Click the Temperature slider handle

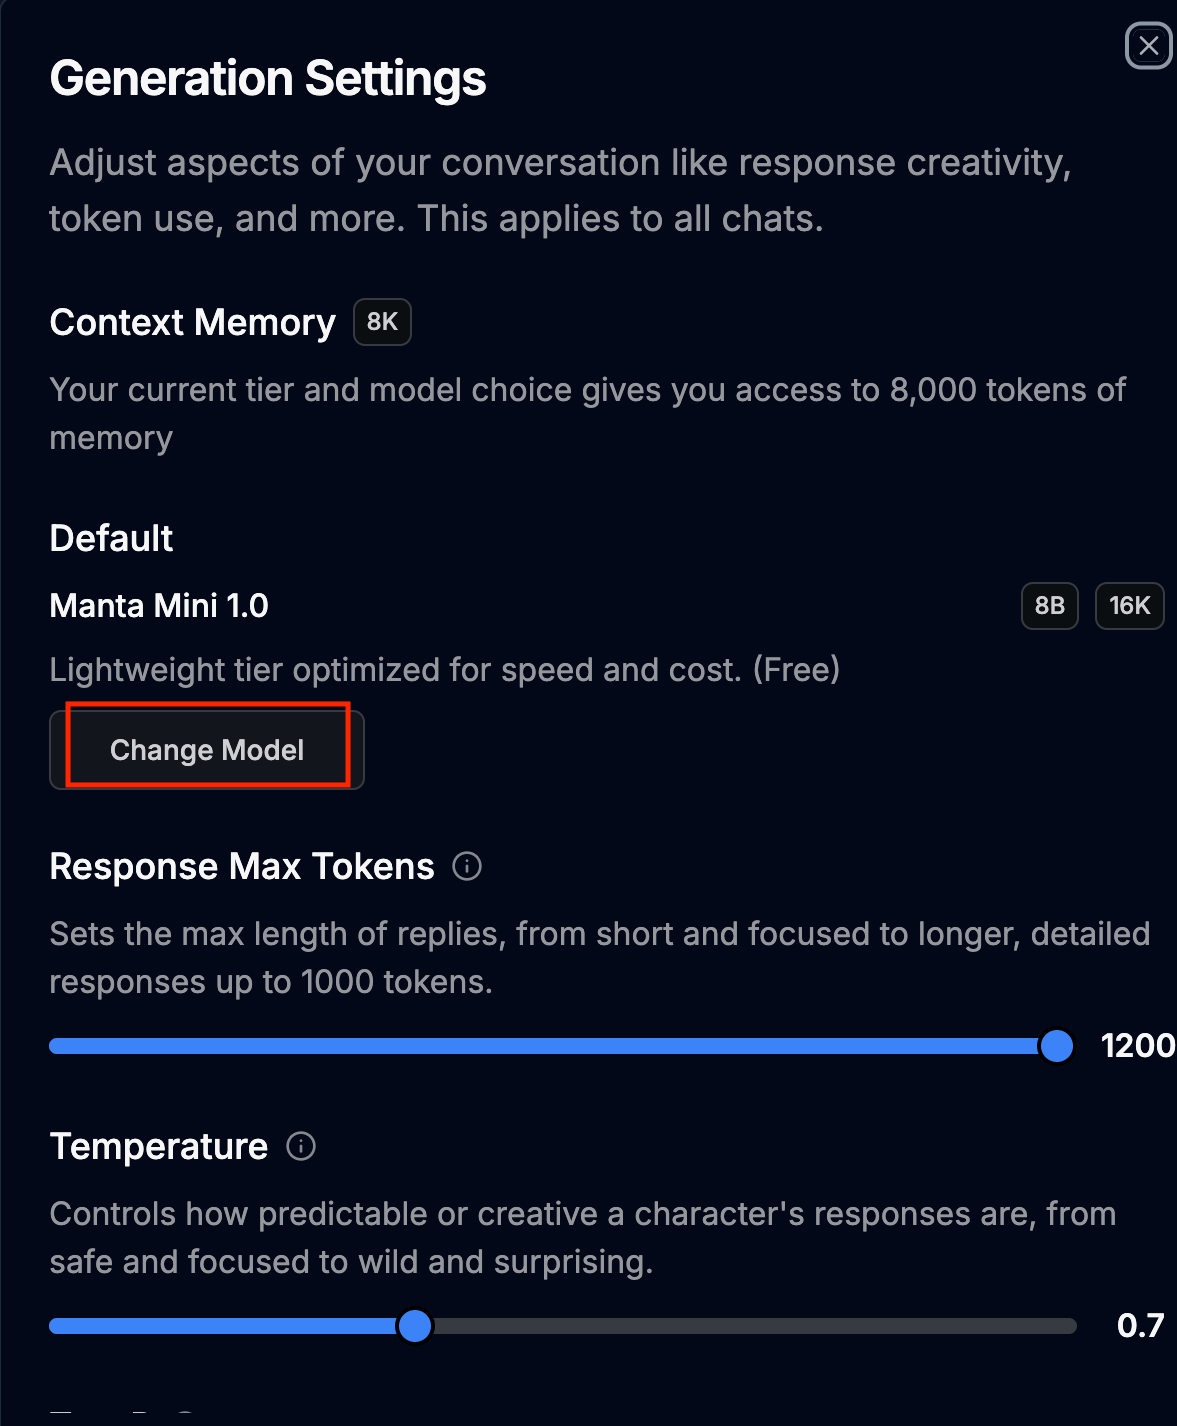click(x=414, y=1326)
